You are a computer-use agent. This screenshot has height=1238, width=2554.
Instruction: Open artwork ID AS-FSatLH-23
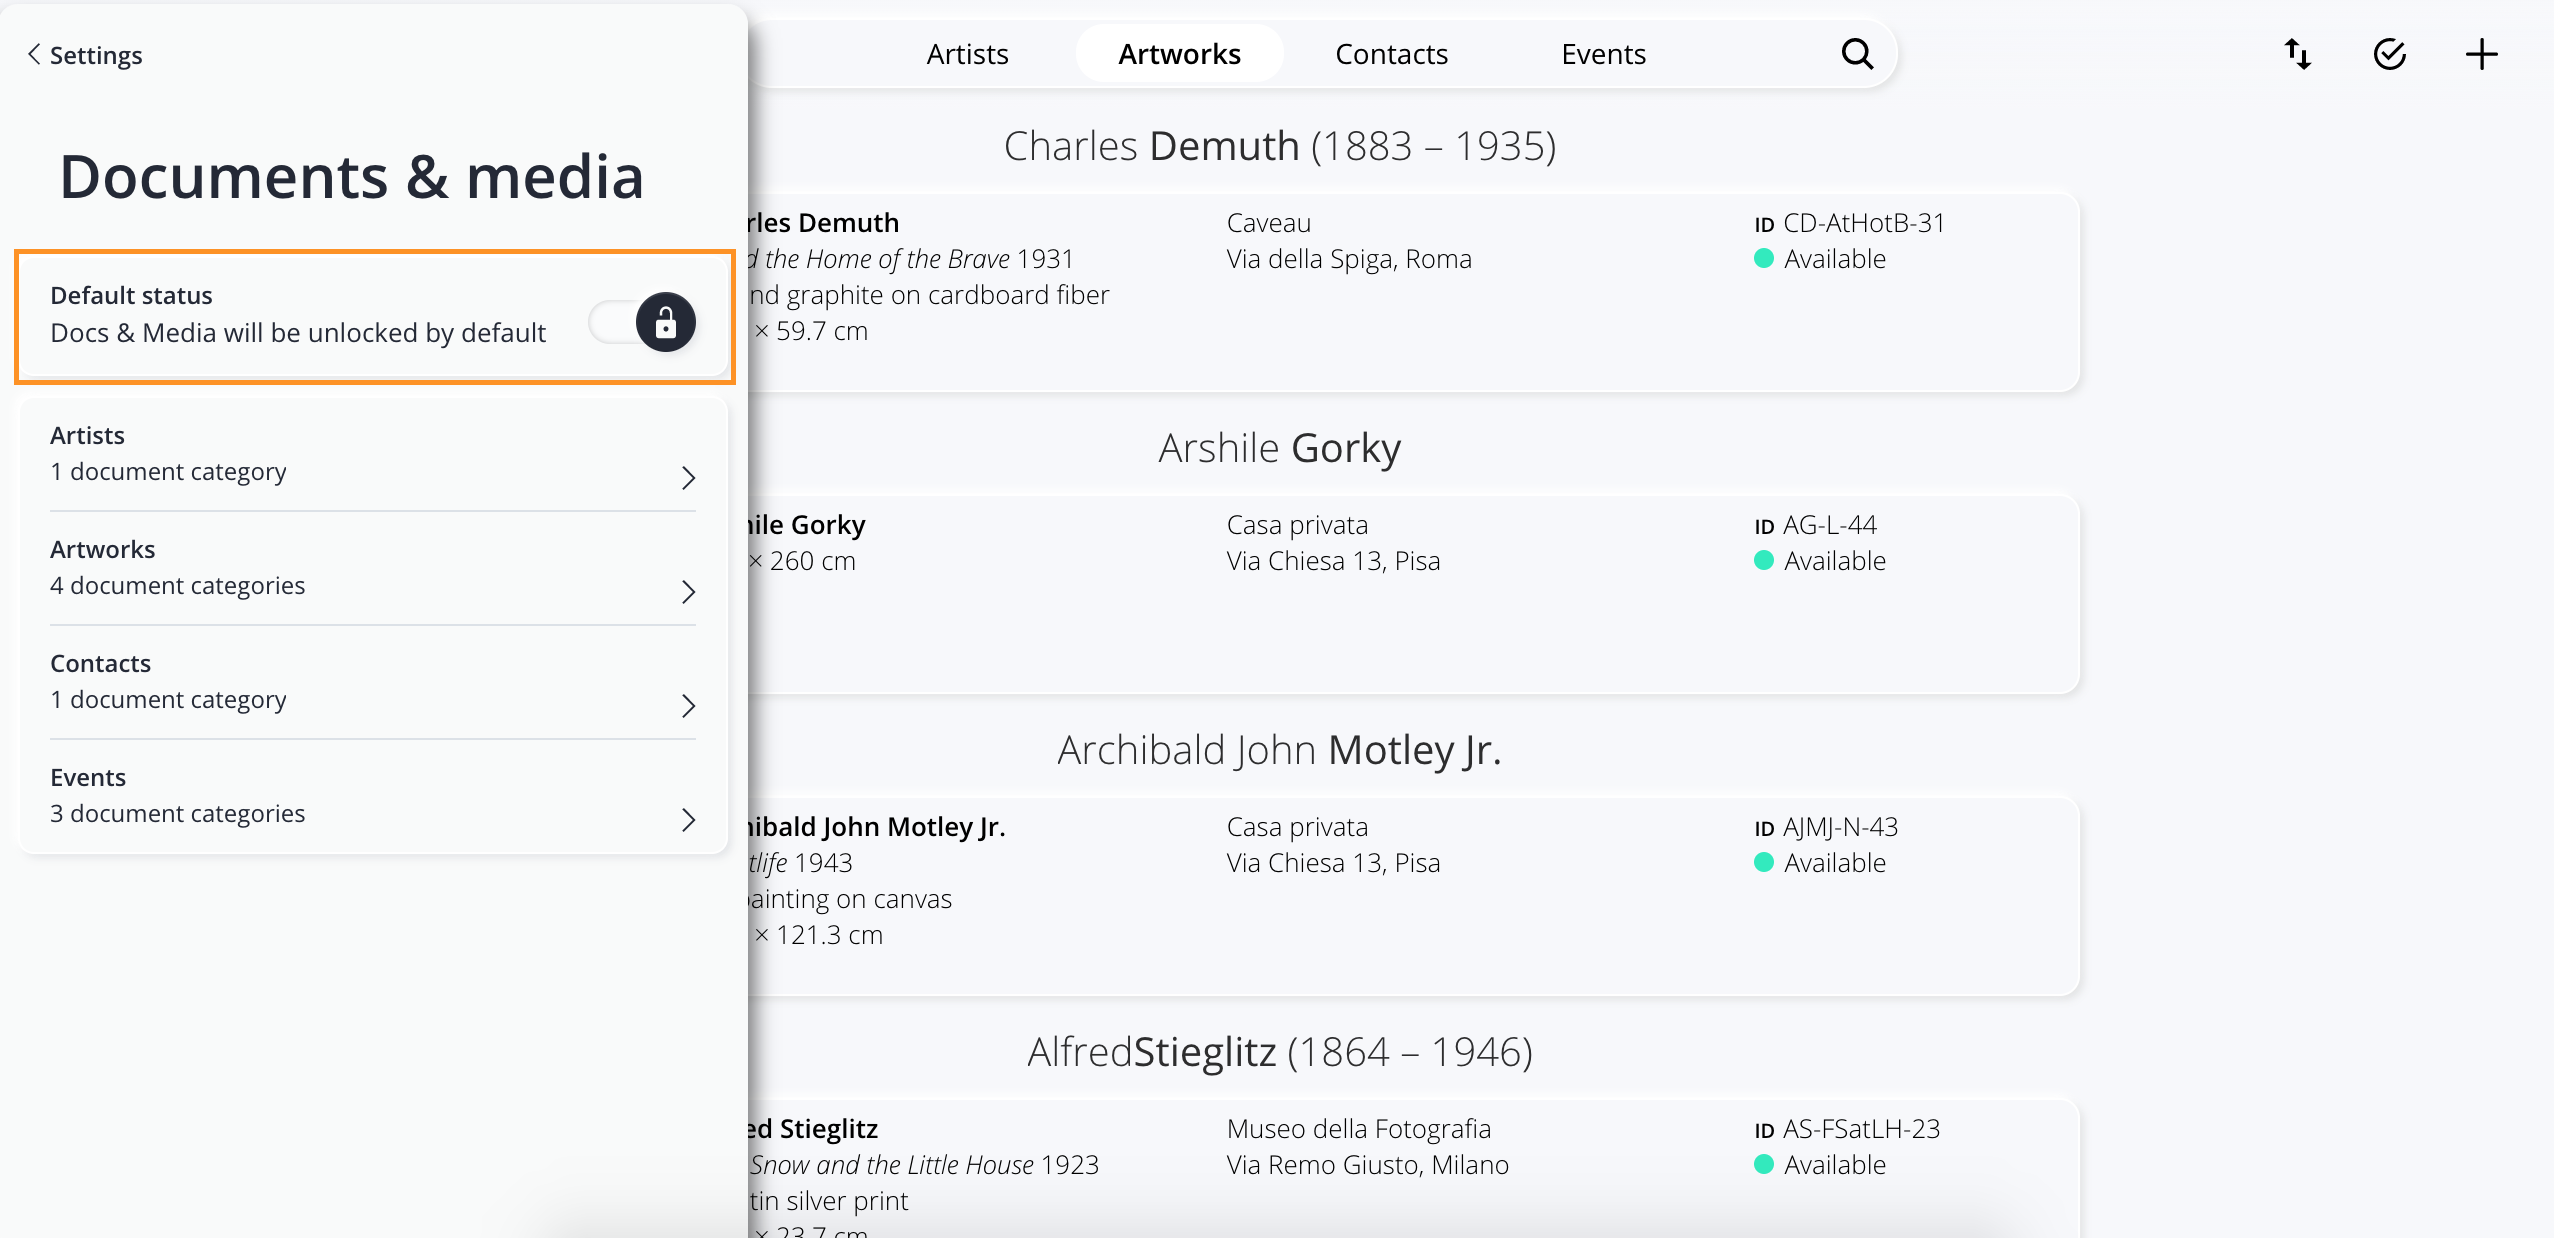click(x=1847, y=1129)
